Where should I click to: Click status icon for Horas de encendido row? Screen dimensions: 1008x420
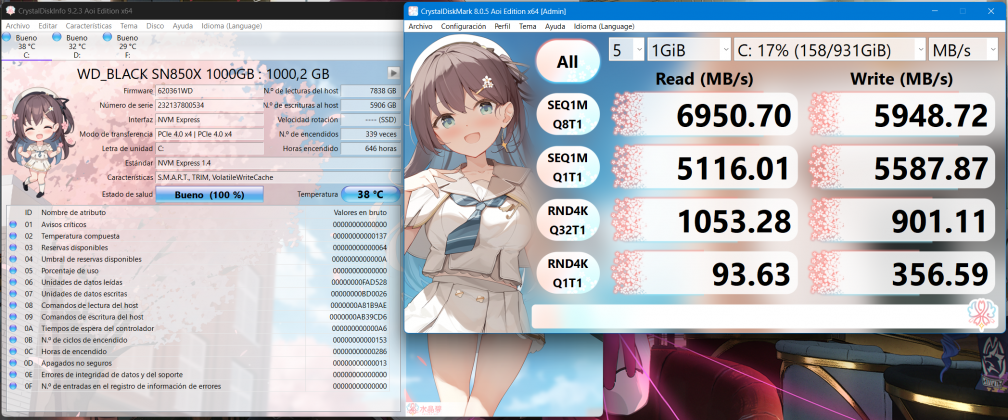pyautogui.click(x=13, y=352)
